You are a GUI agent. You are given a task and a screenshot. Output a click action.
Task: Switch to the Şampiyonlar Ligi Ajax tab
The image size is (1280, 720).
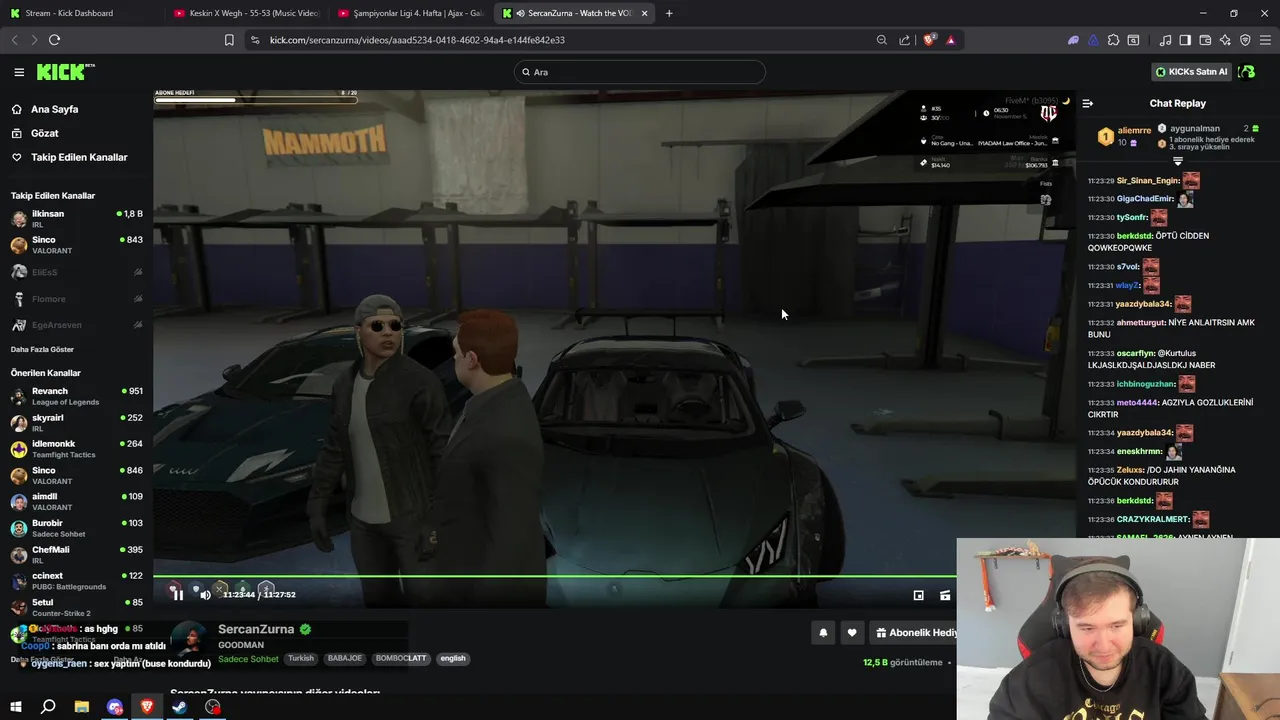[x=410, y=13]
